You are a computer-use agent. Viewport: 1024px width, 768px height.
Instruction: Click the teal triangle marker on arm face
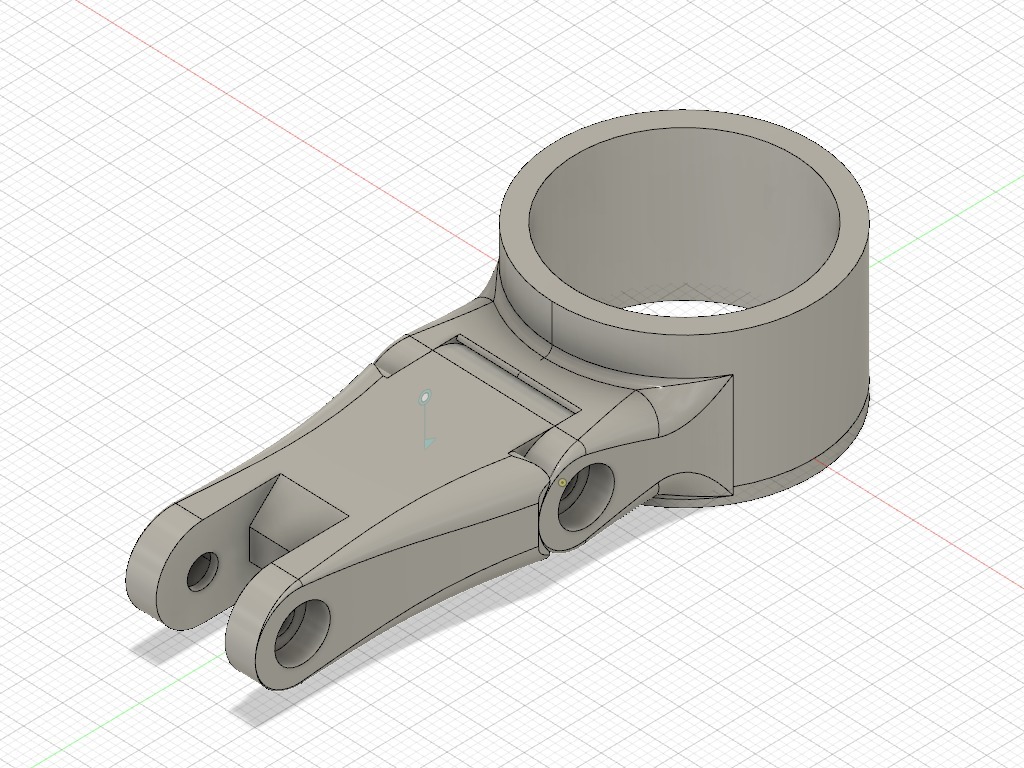pyautogui.click(x=428, y=443)
